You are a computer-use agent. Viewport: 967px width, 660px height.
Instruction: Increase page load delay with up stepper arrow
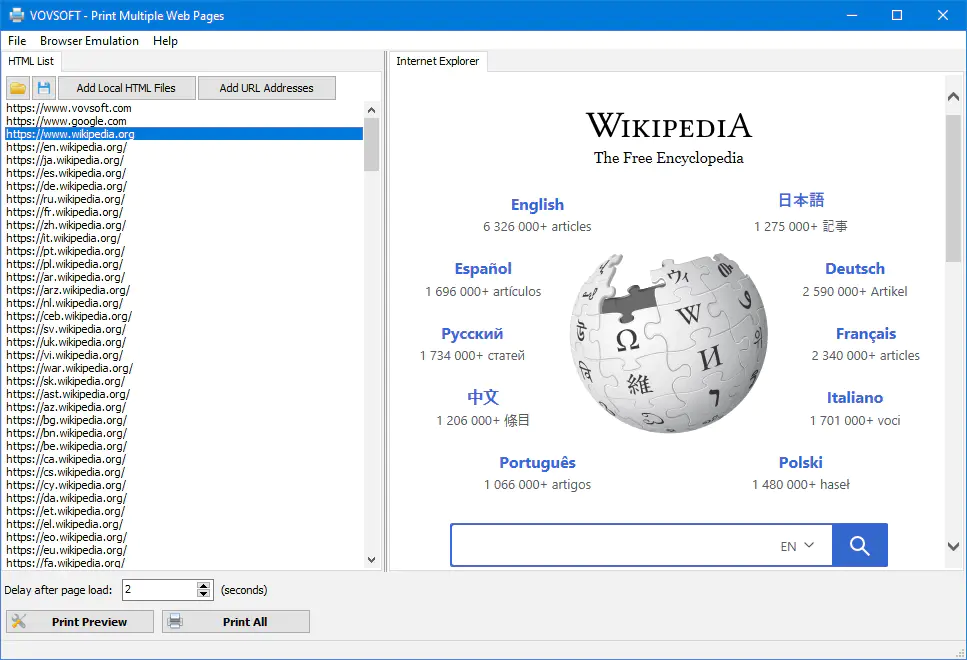203,585
